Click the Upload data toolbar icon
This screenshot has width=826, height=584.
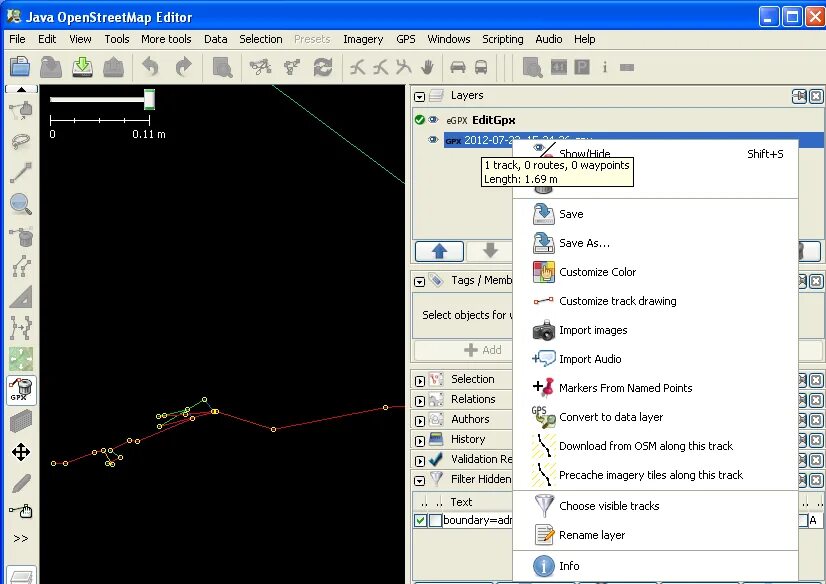(113, 67)
